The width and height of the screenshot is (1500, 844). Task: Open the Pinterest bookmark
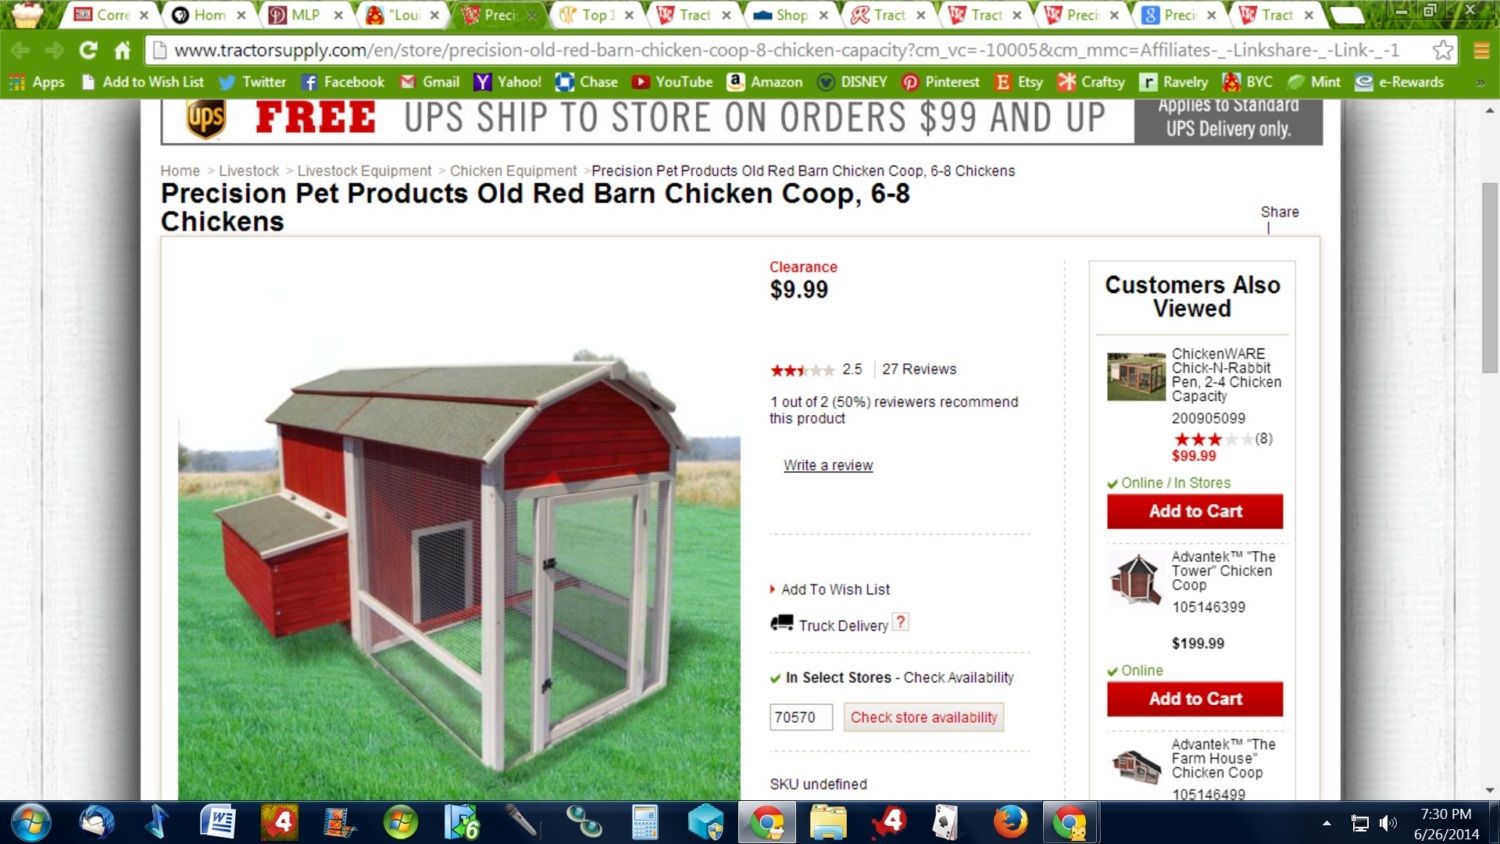pos(940,82)
